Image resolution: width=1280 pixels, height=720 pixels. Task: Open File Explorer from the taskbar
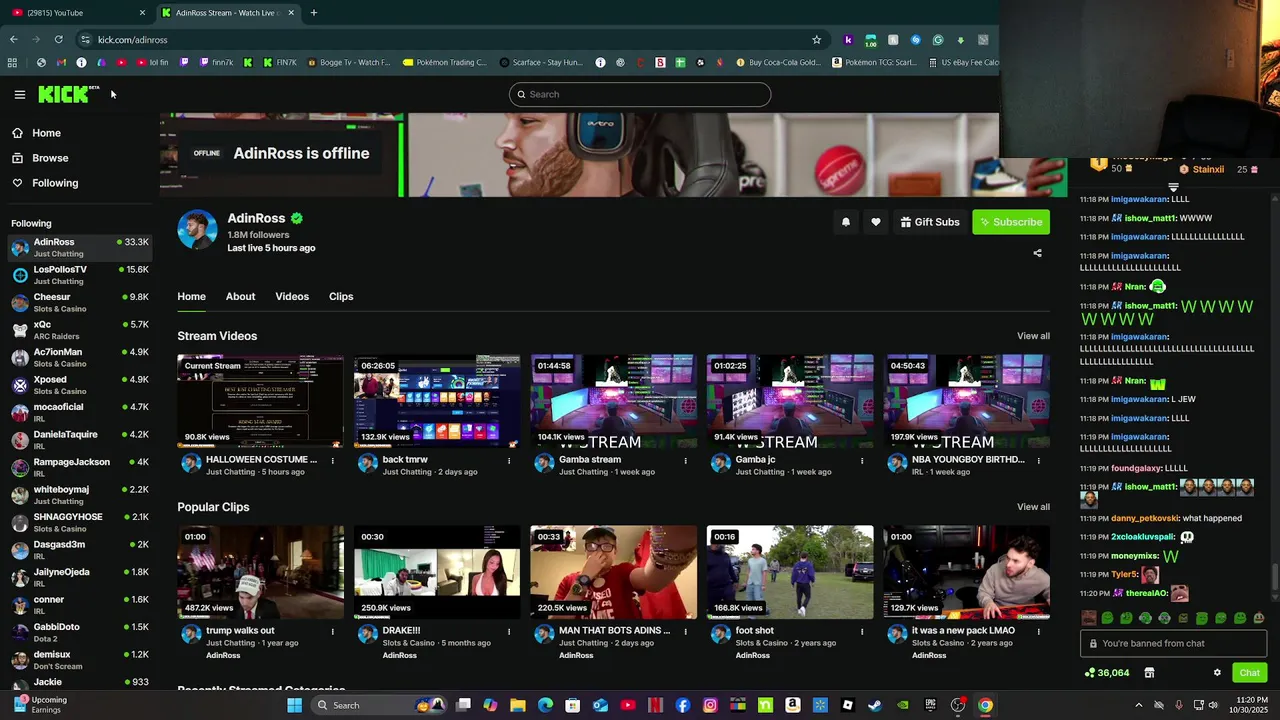click(518, 705)
